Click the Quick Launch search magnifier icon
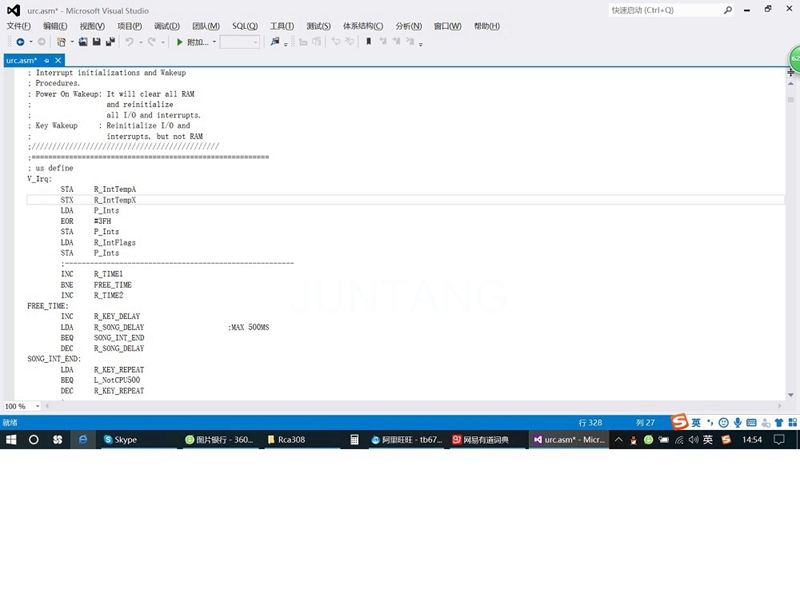Viewport: 800px width, 593px height. click(x=728, y=10)
